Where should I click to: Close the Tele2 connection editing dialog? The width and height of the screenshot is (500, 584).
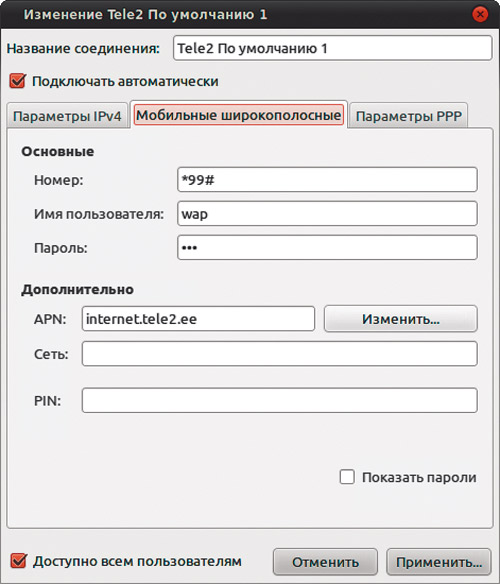(480, 15)
